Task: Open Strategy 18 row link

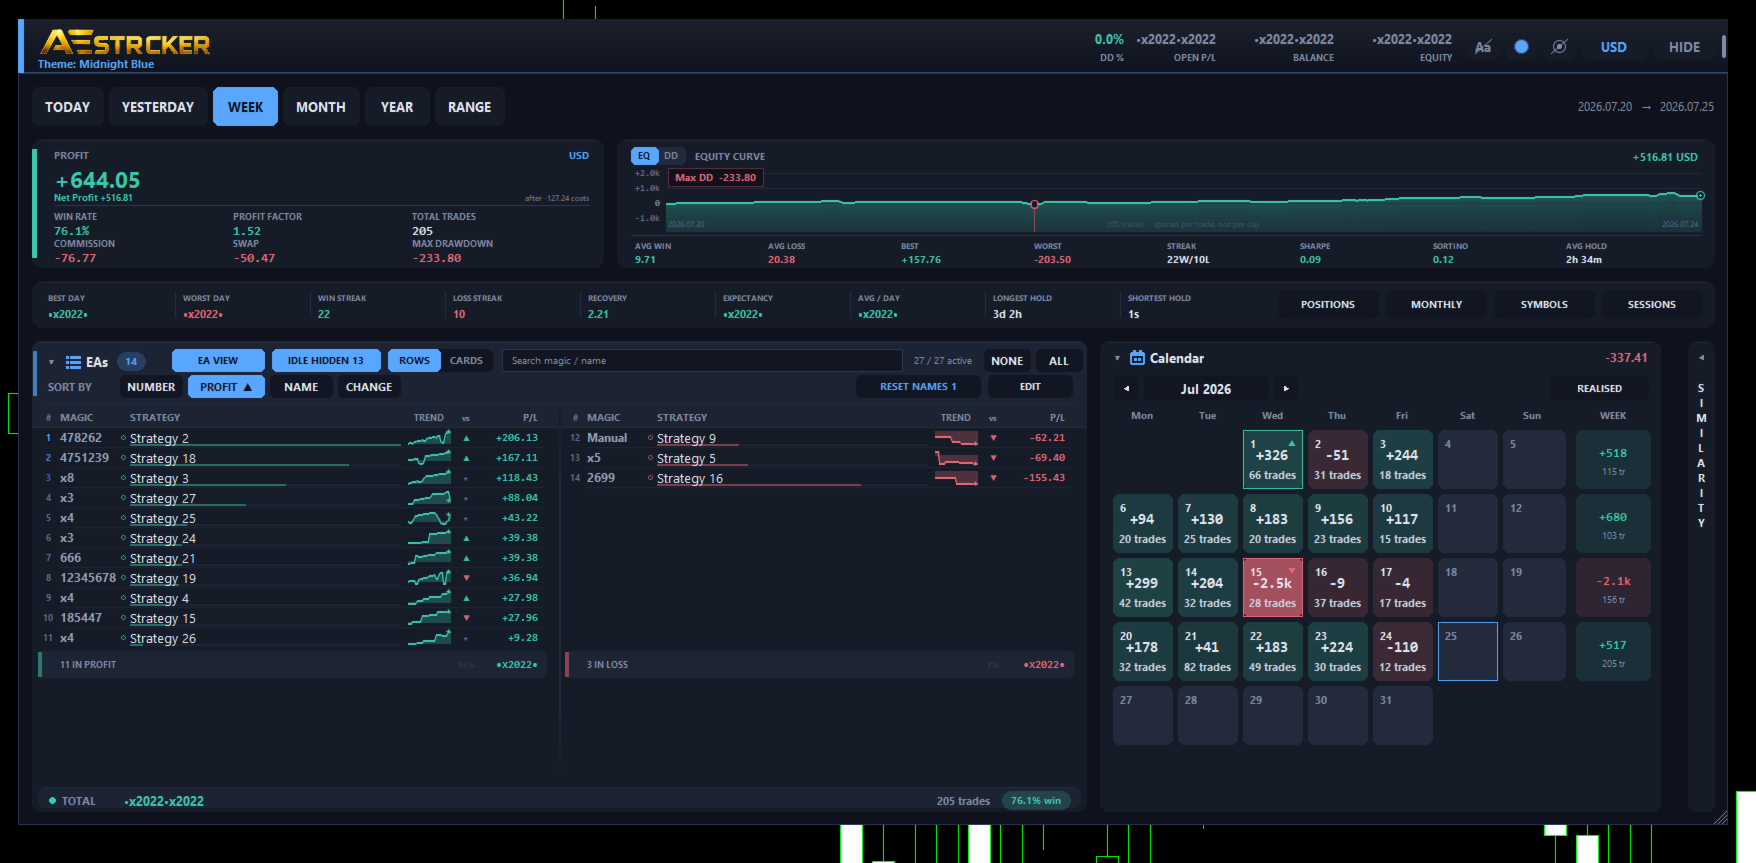Action: click(163, 459)
